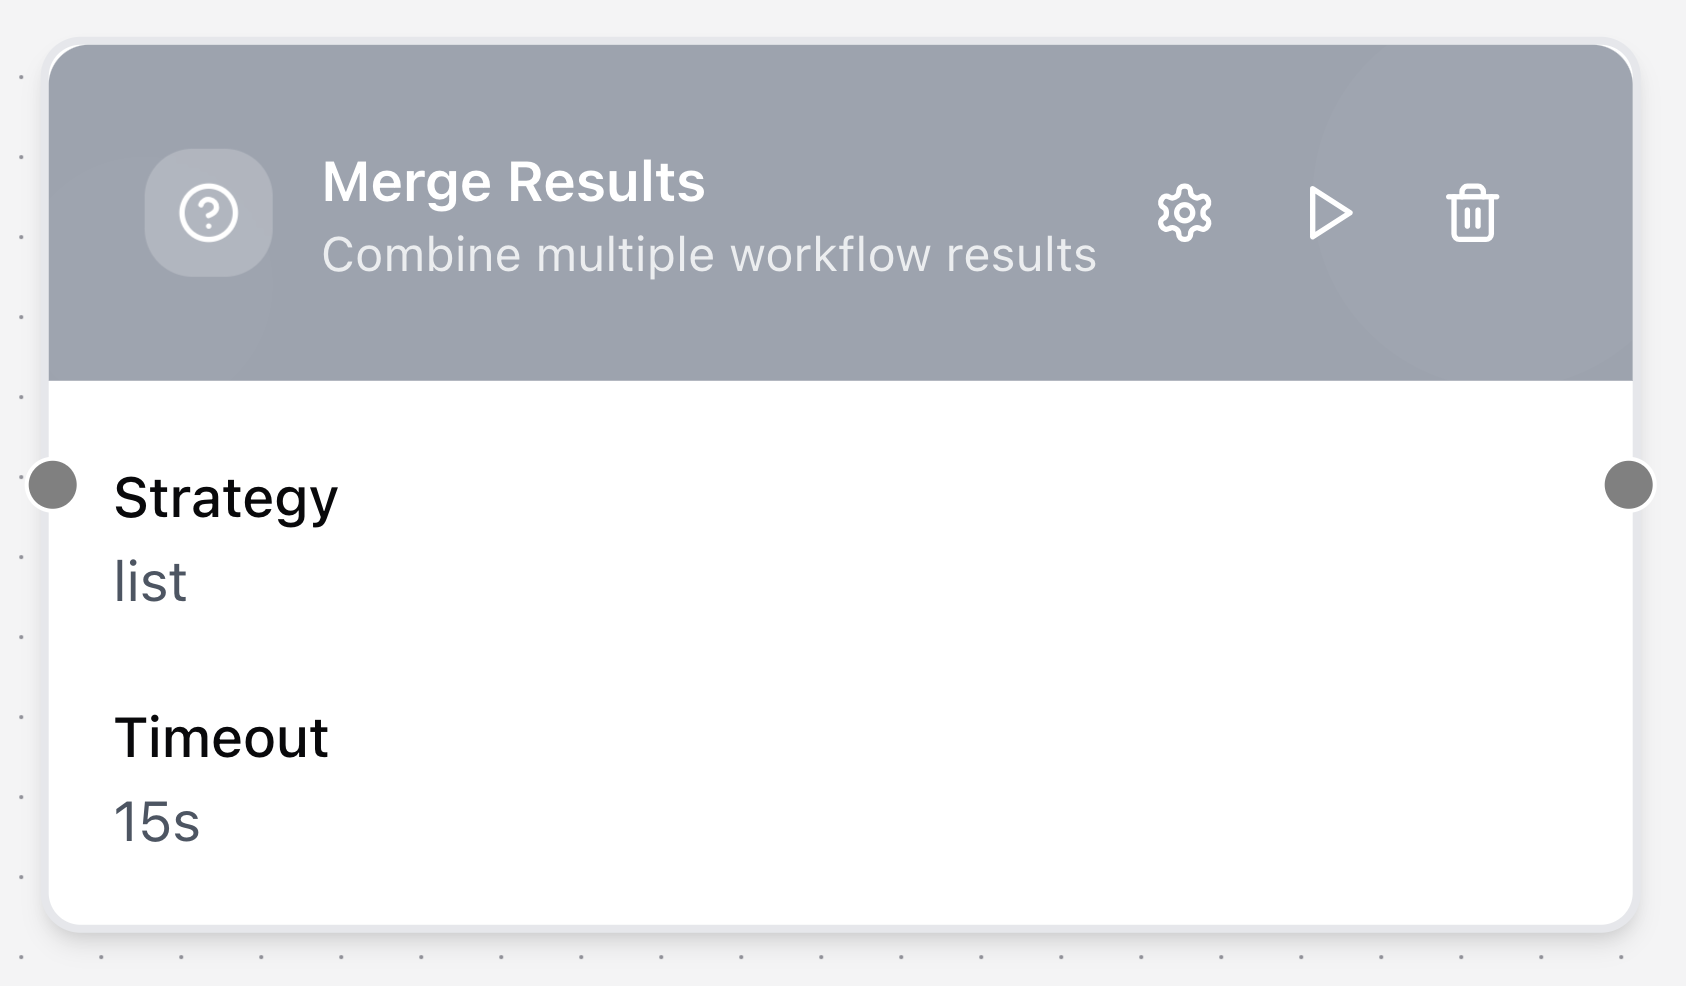Select the right output connection handle
1686x986 pixels.
click(x=1628, y=485)
